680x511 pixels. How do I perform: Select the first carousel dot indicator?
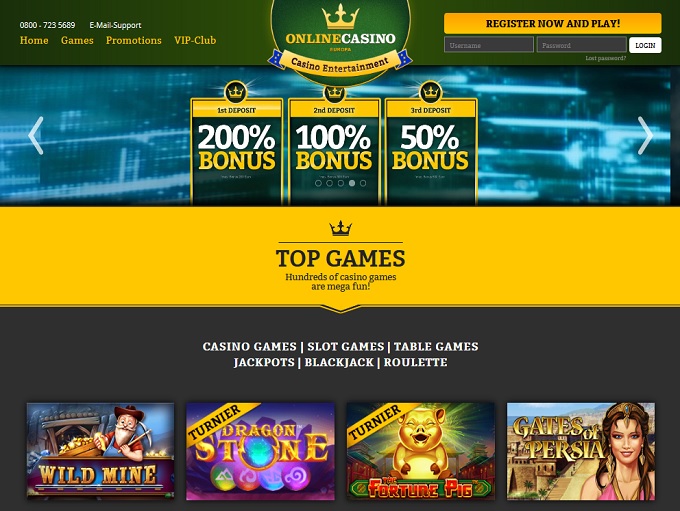pyautogui.click(x=318, y=183)
